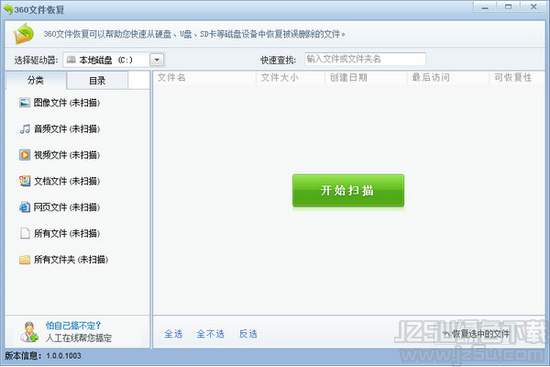The height and width of the screenshot is (367, 550).
Task: Switch to the 分类 tab
Action: pyautogui.click(x=35, y=80)
